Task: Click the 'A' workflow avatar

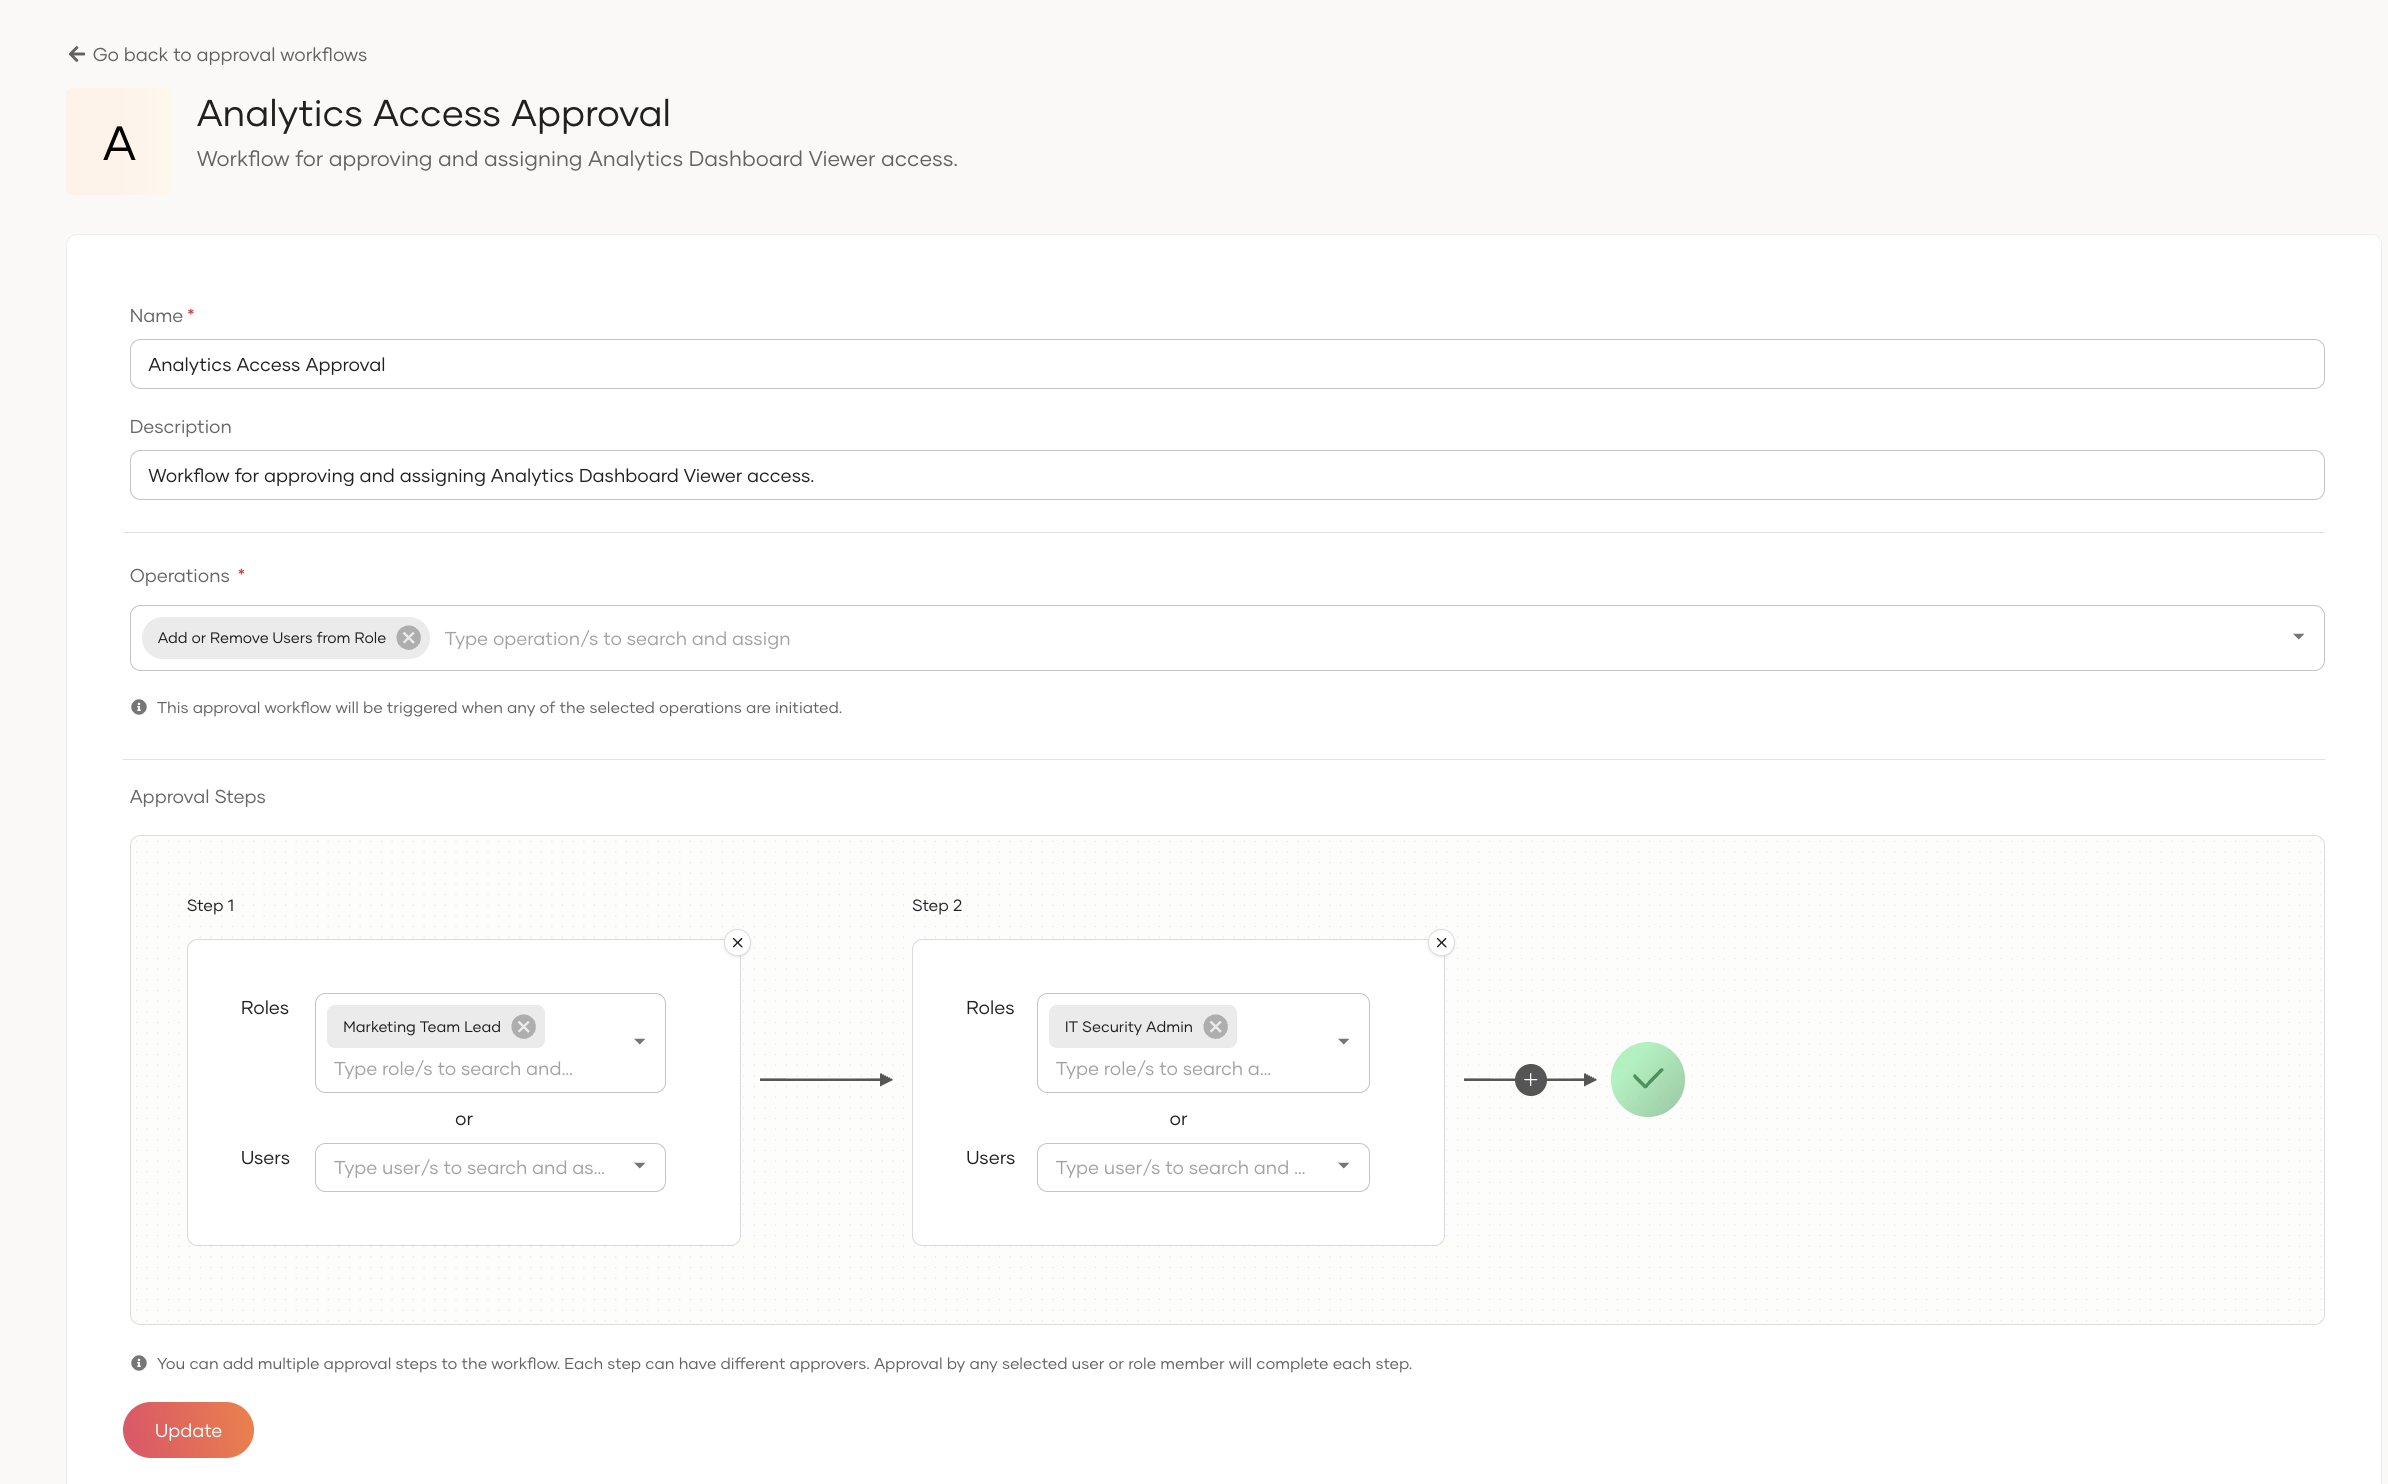Action: pyautogui.click(x=119, y=141)
